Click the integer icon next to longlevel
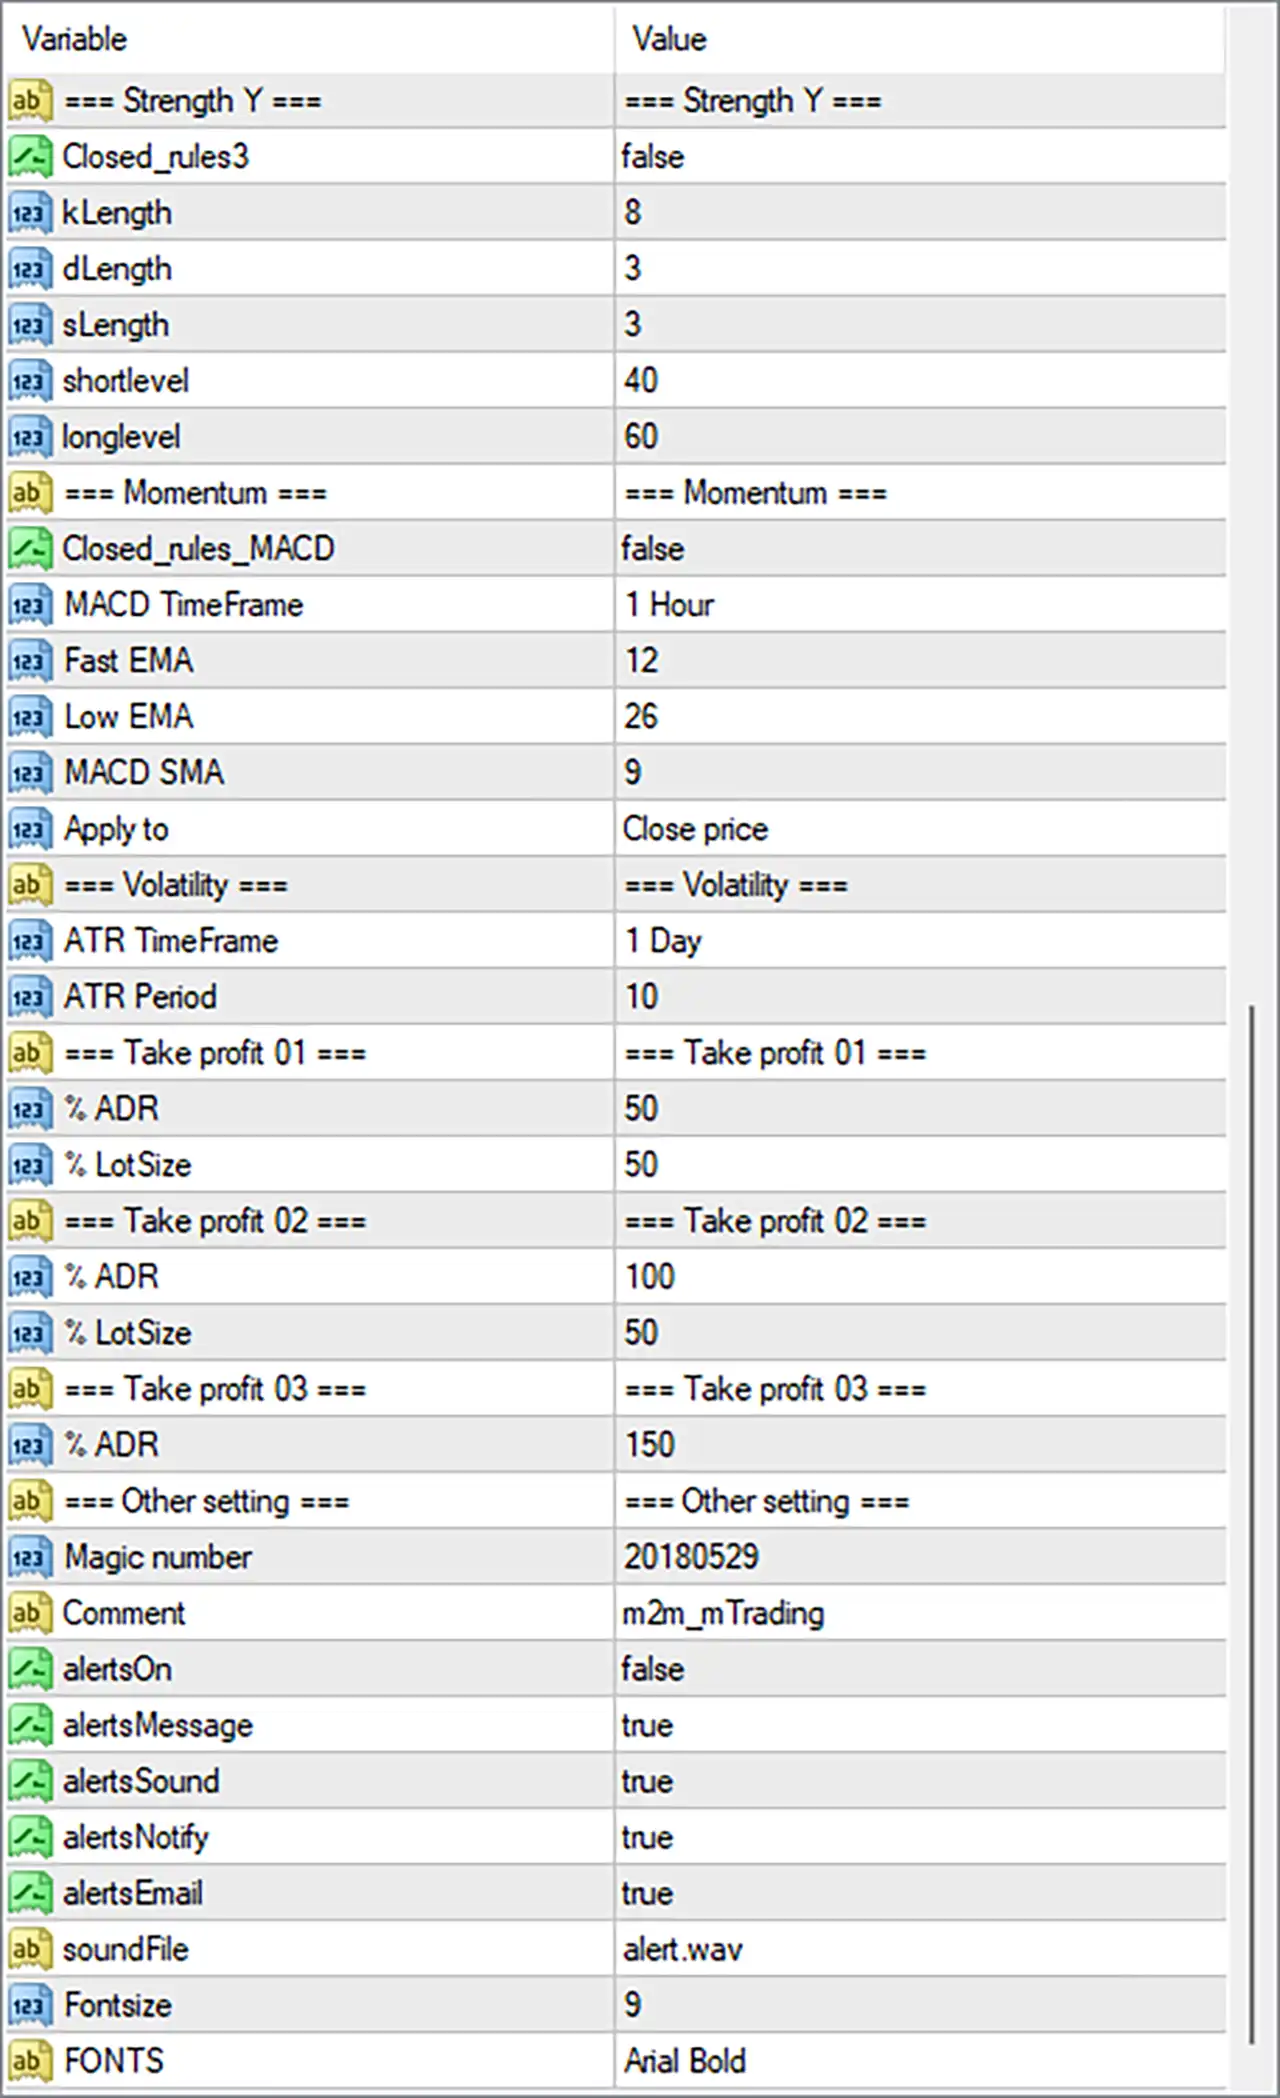1280x2098 pixels. [x=30, y=437]
